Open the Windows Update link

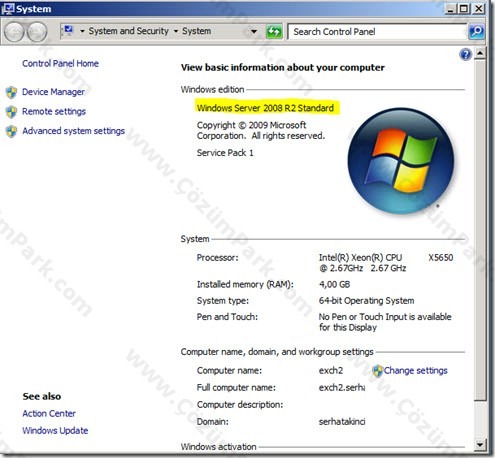tap(55, 430)
